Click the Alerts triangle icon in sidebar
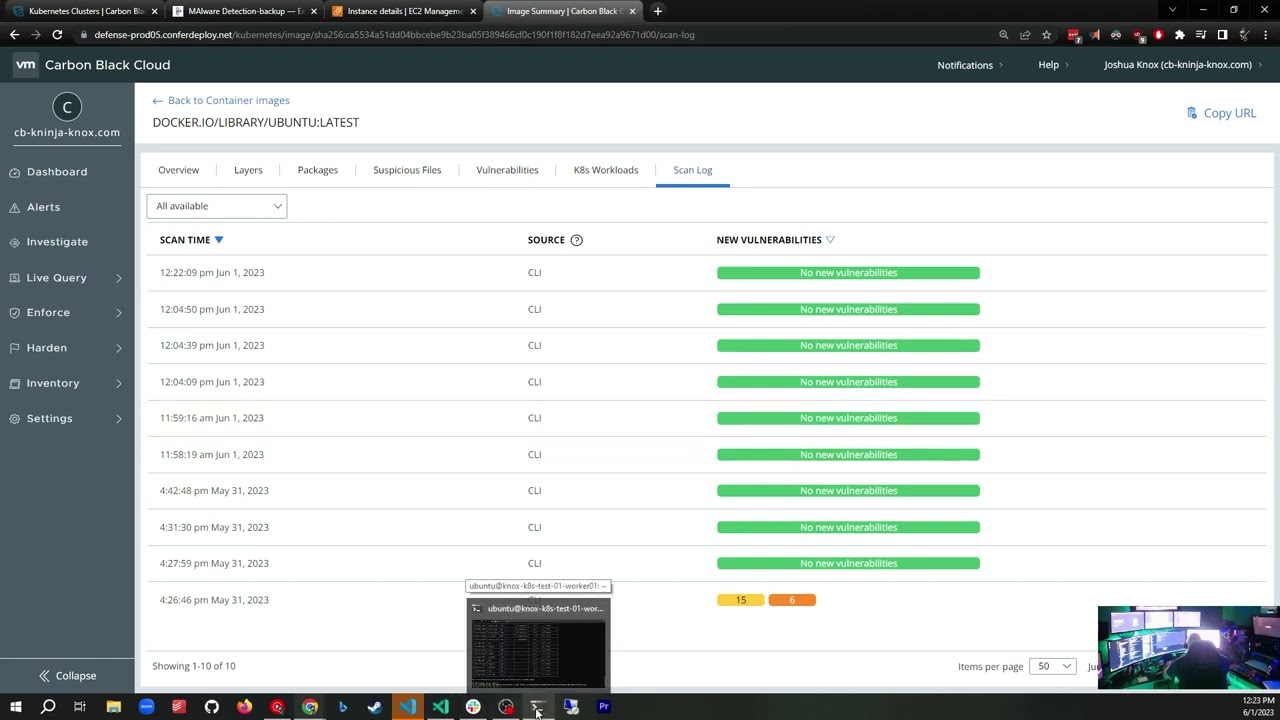 click(x=15, y=207)
